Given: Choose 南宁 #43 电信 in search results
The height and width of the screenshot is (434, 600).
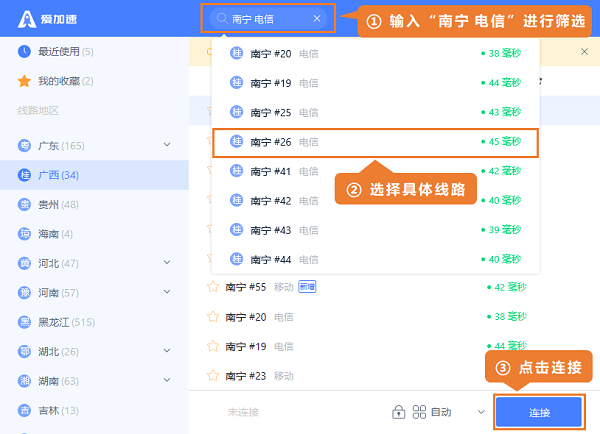Looking at the screenshot, I should pyautogui.click(x=375, y=230).
